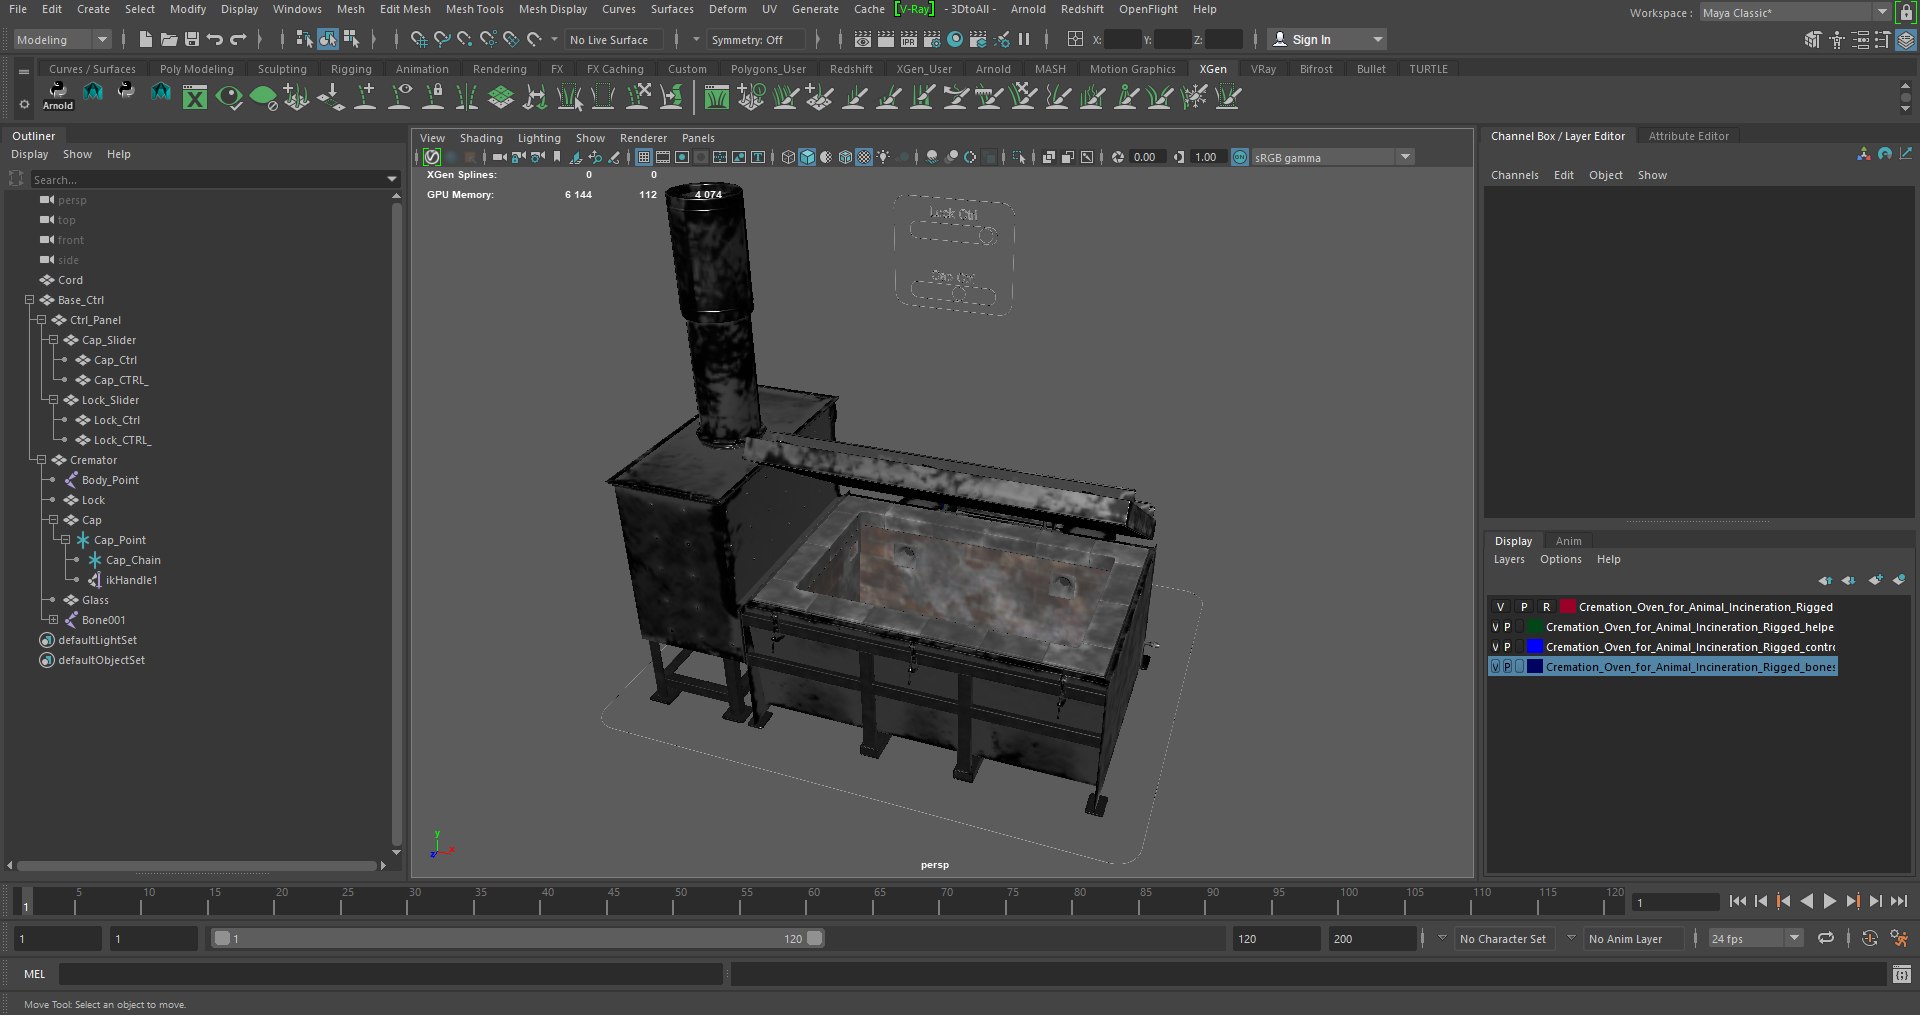1920x1015 pixels.
Task: Open the viewport Shading menu
Action: (x=481, y=138)
